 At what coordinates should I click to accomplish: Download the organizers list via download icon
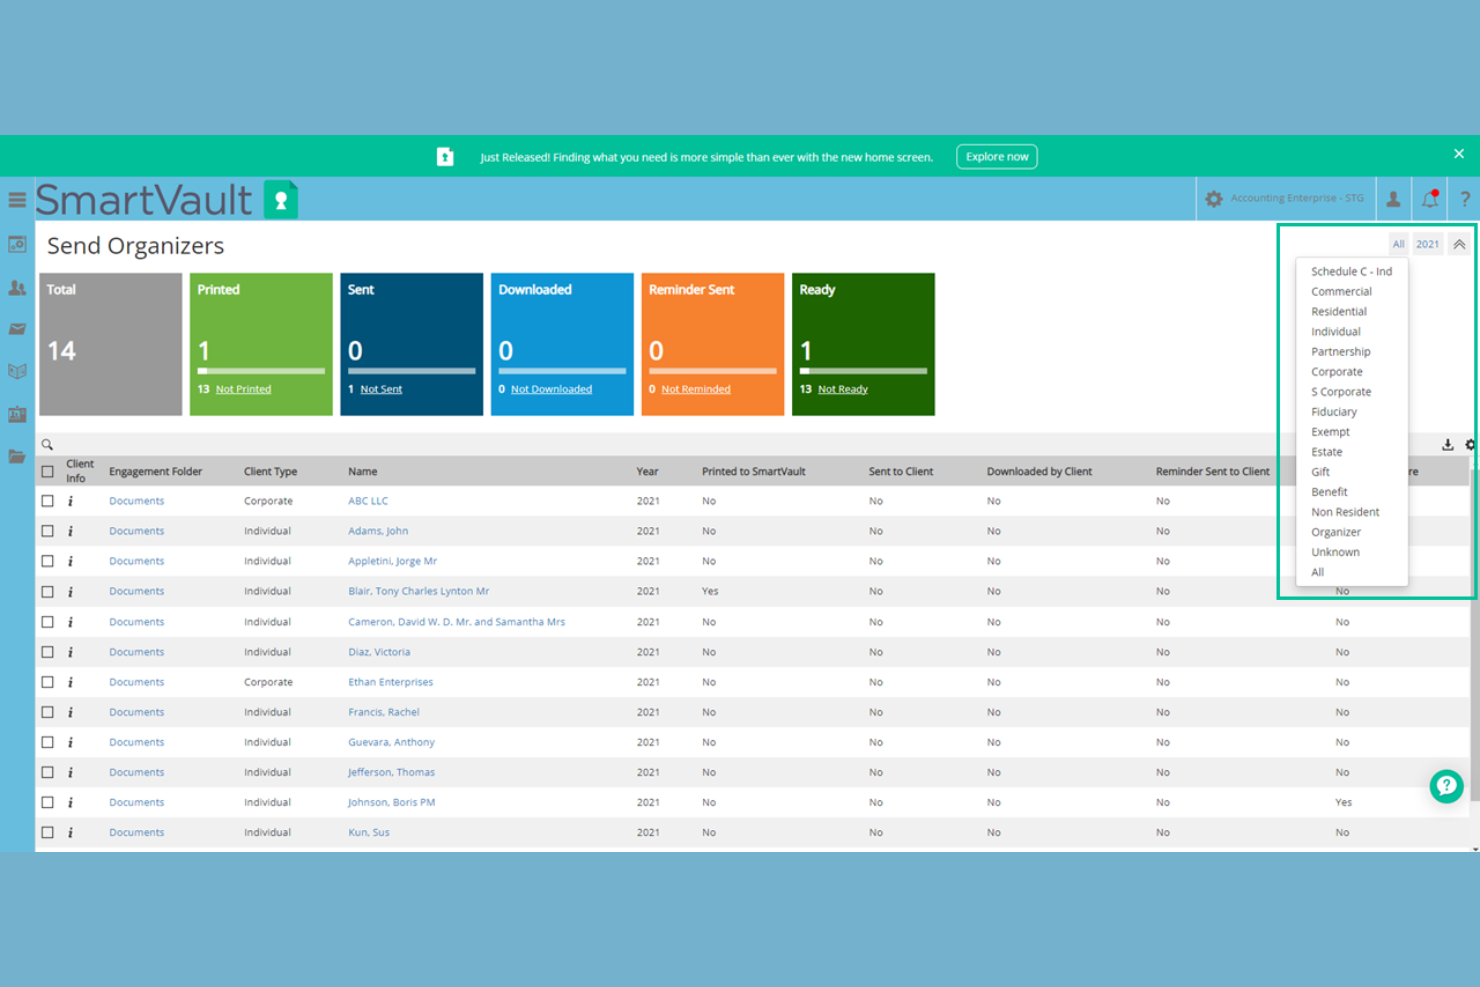(1448, 444)
